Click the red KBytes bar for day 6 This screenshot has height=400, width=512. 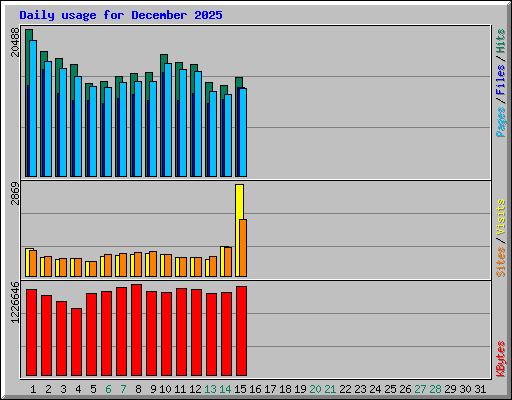(x=106, y=333)
